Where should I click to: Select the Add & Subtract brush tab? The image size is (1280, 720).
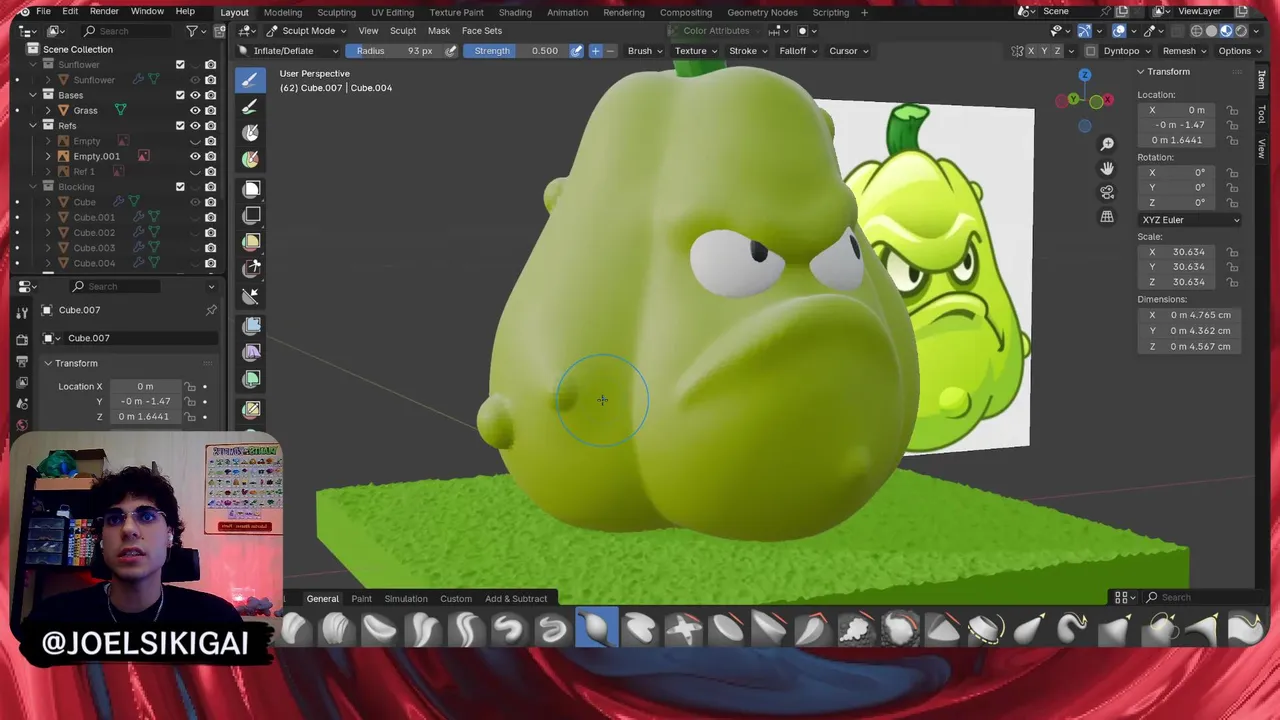click(516, 598)
